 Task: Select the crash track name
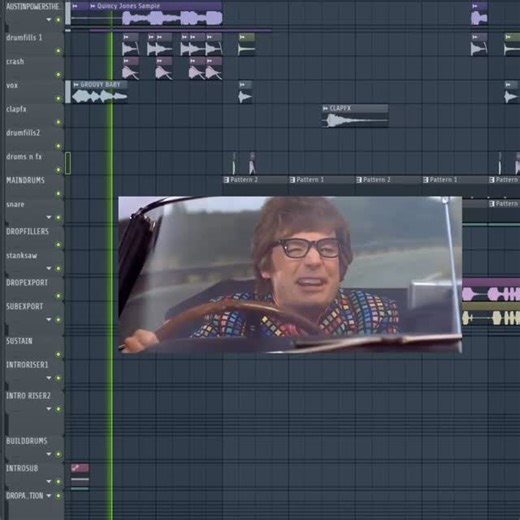15,62
